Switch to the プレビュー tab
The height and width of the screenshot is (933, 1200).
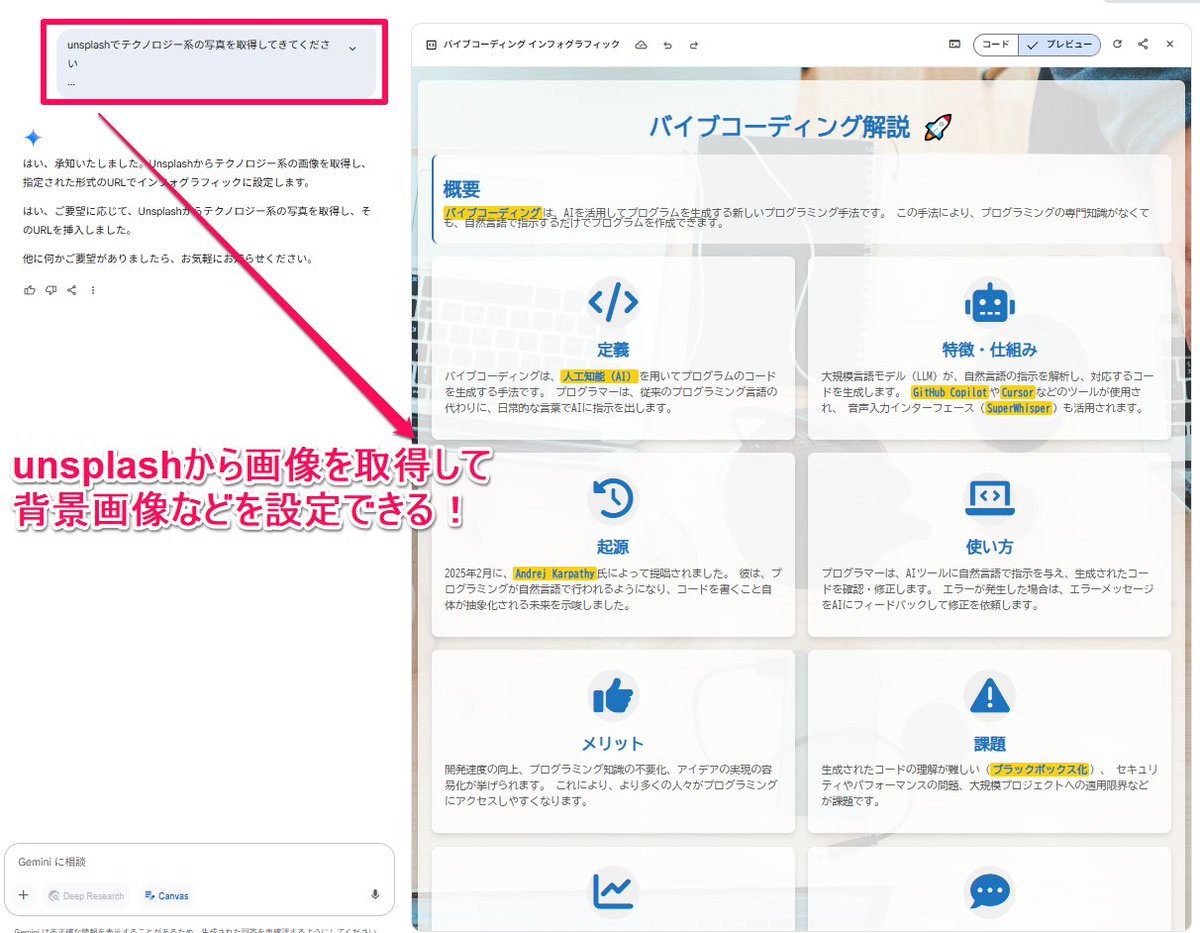pyautogui.click(x=1060, y=45)
